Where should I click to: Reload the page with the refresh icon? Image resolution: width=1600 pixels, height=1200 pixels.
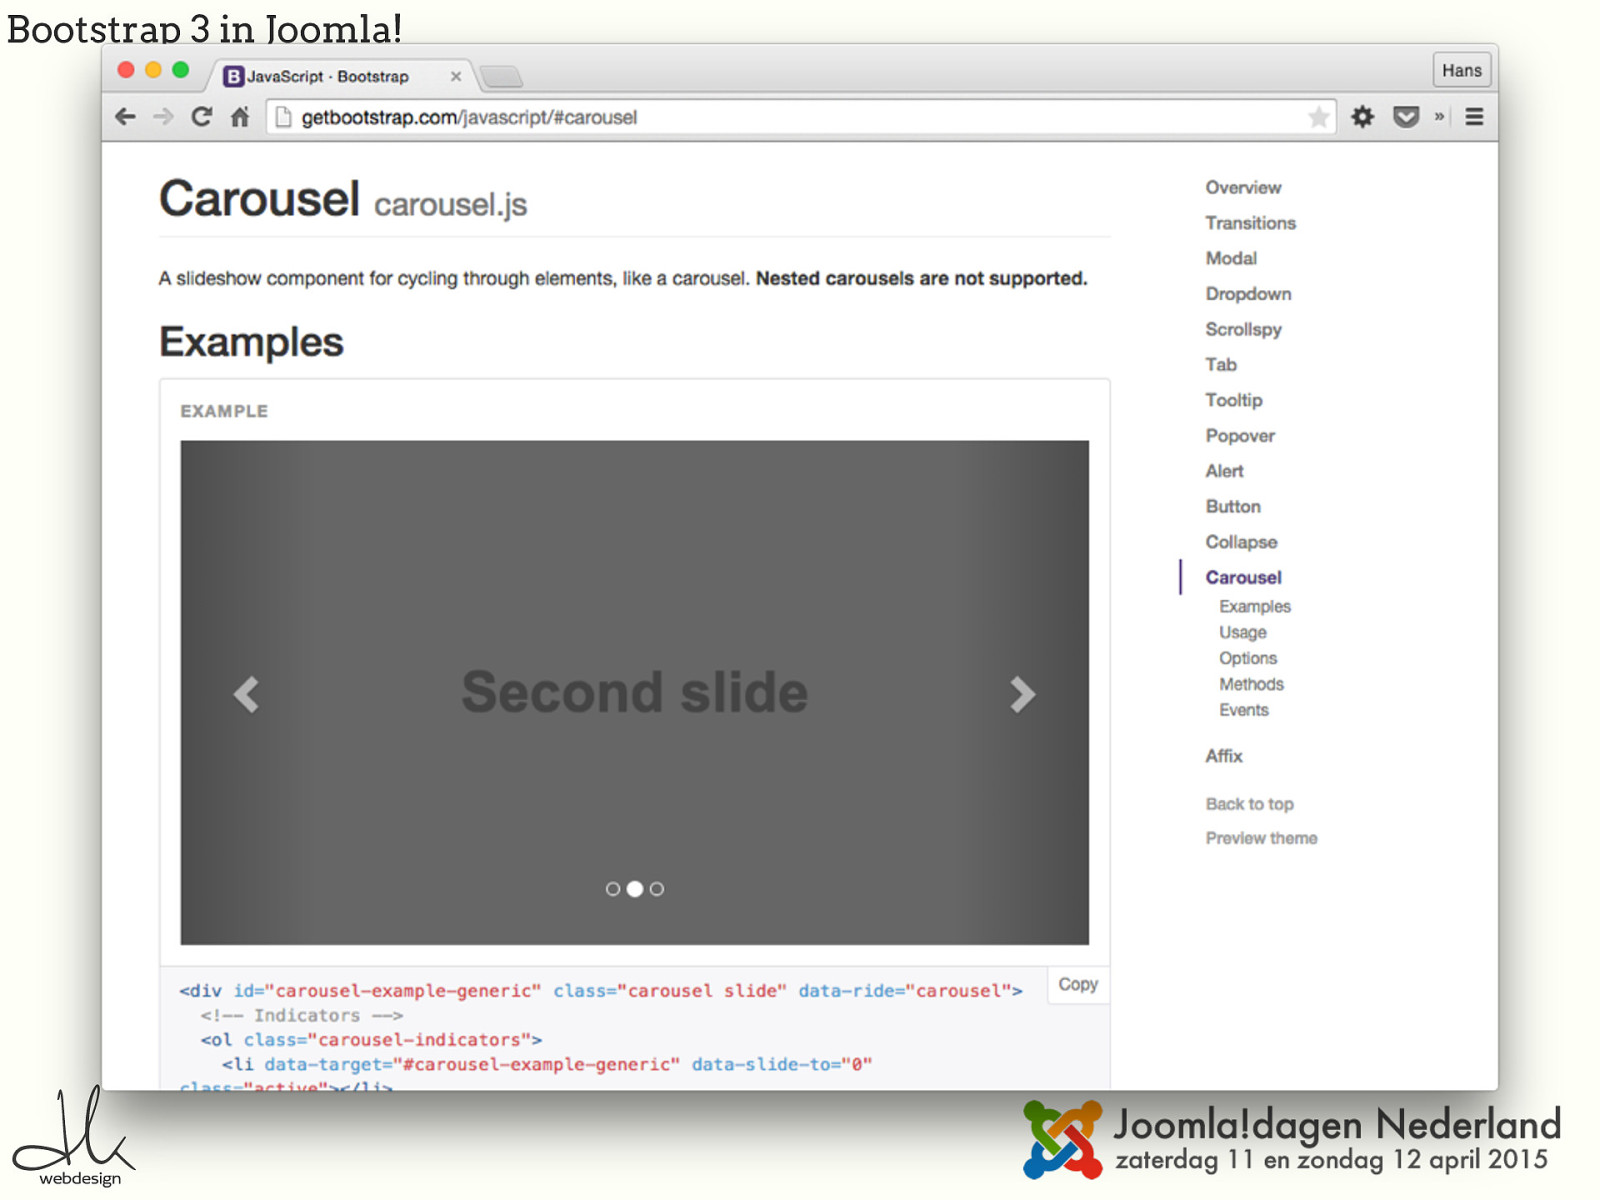pyautogui.click(x=201, y=117)
